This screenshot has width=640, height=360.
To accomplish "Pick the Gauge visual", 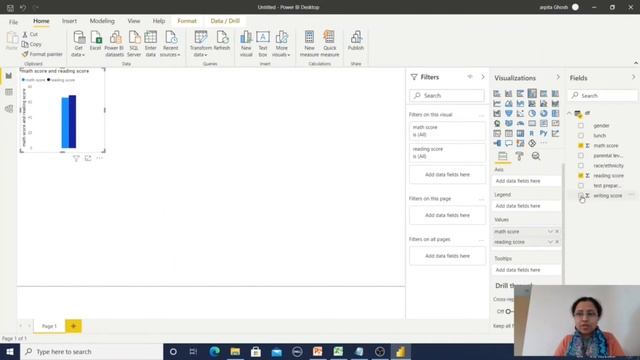I will (520, 123).
